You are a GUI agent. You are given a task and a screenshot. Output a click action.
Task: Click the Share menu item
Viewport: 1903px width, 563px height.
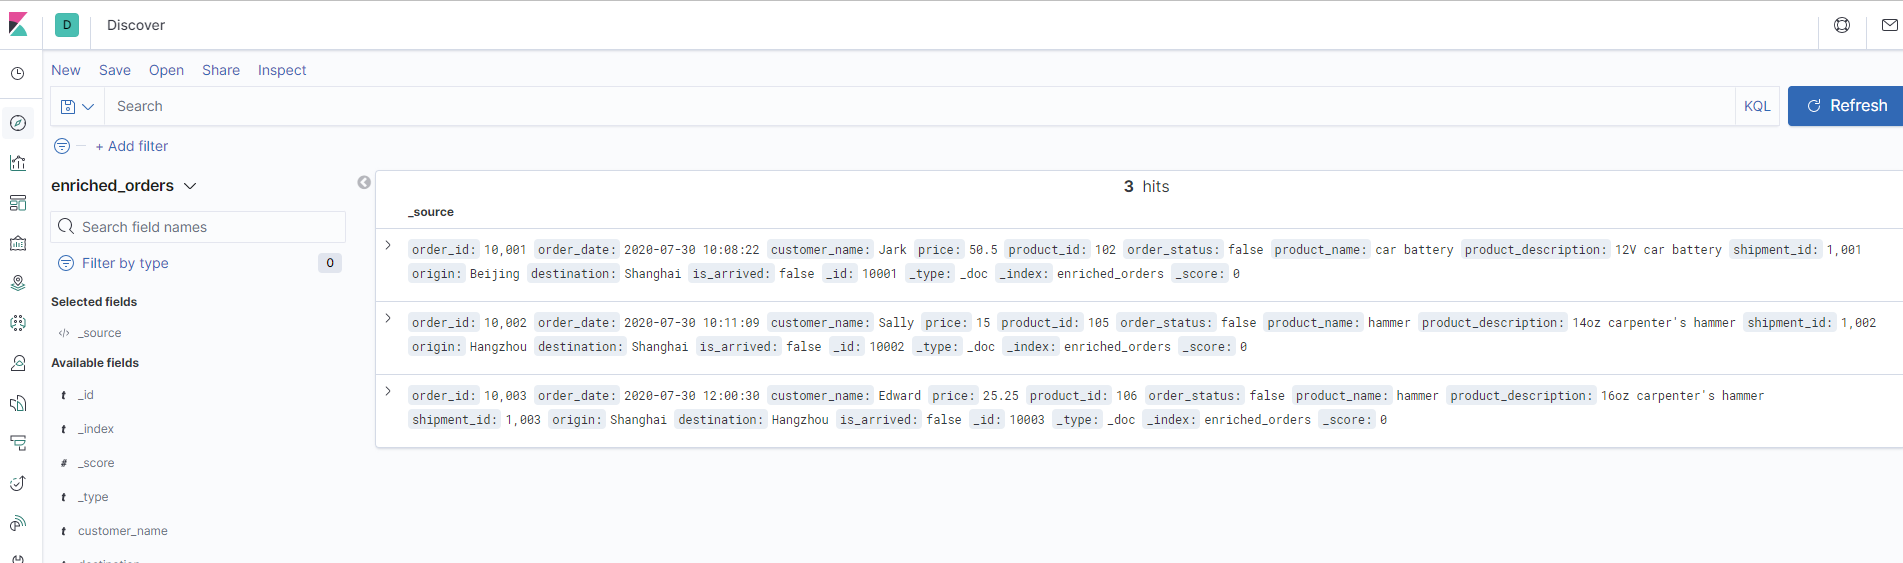coord(221,70)
